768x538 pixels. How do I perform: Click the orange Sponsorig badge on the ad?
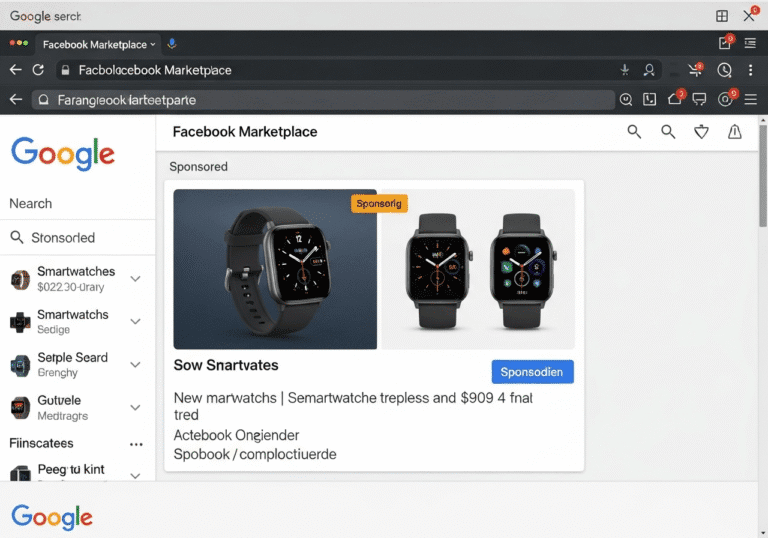point(379,203)
